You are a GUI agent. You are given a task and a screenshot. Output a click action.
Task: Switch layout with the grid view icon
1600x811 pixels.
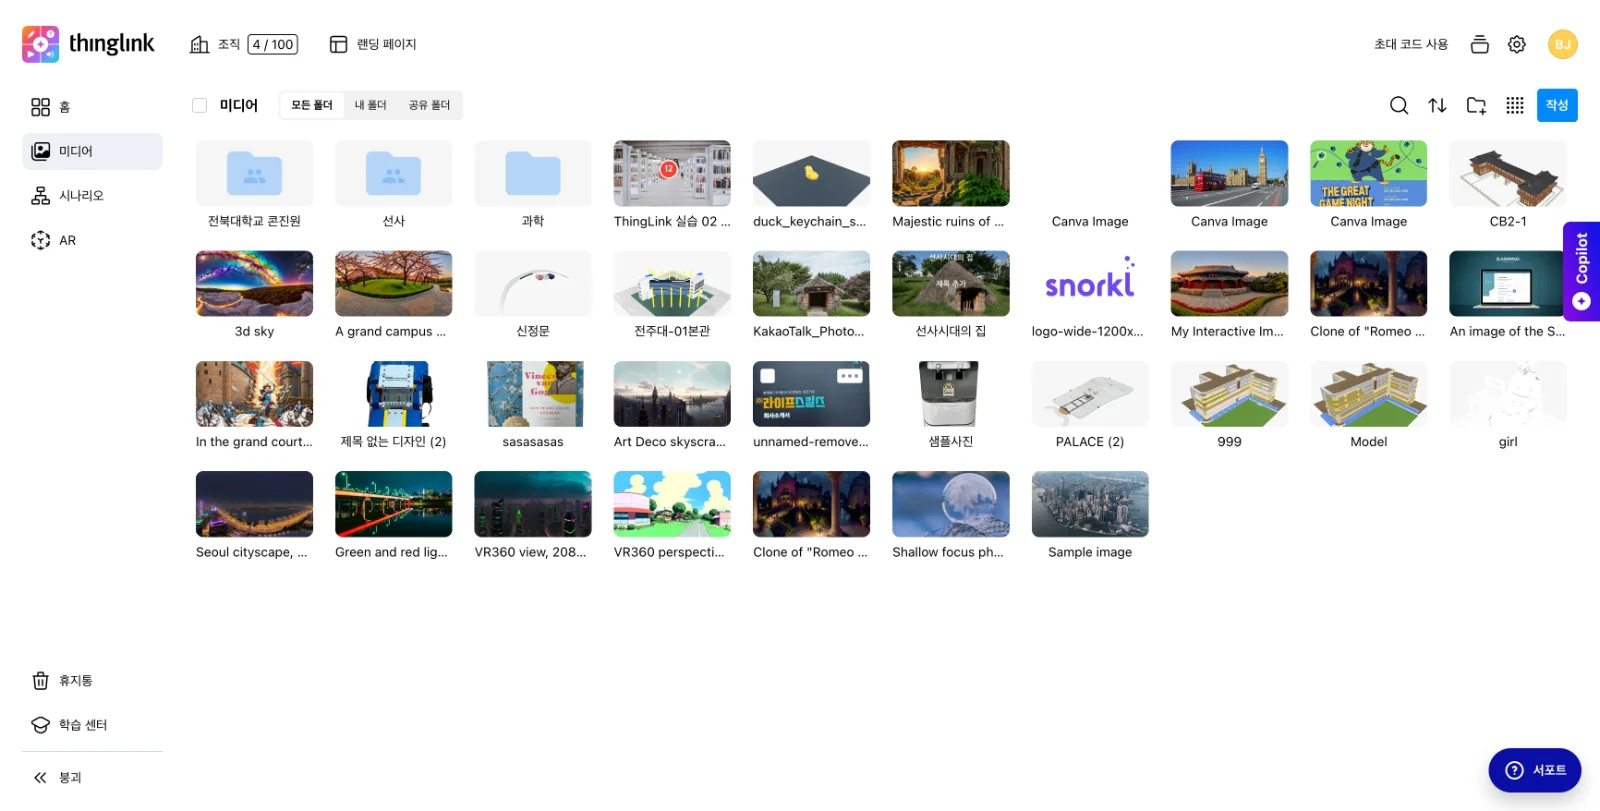click(1515, 105)
